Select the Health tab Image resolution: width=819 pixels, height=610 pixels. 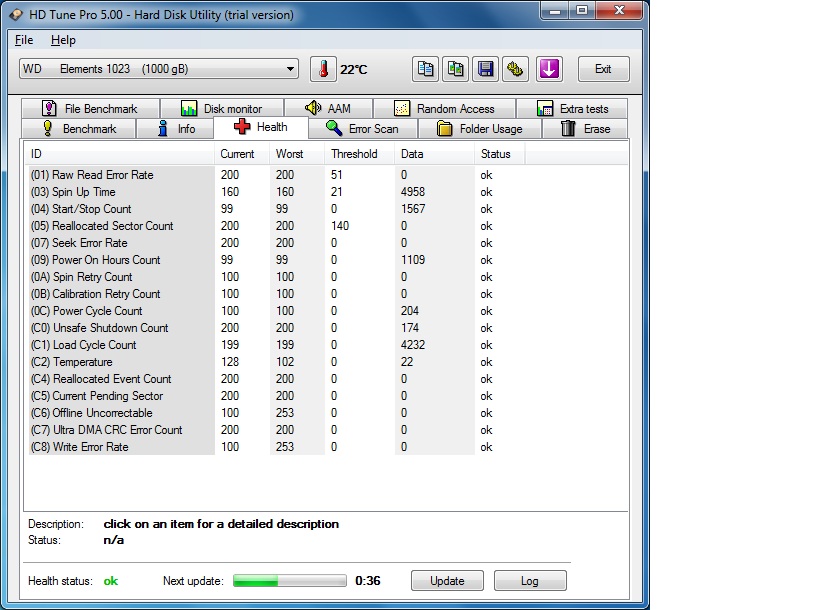pos(261,127)
